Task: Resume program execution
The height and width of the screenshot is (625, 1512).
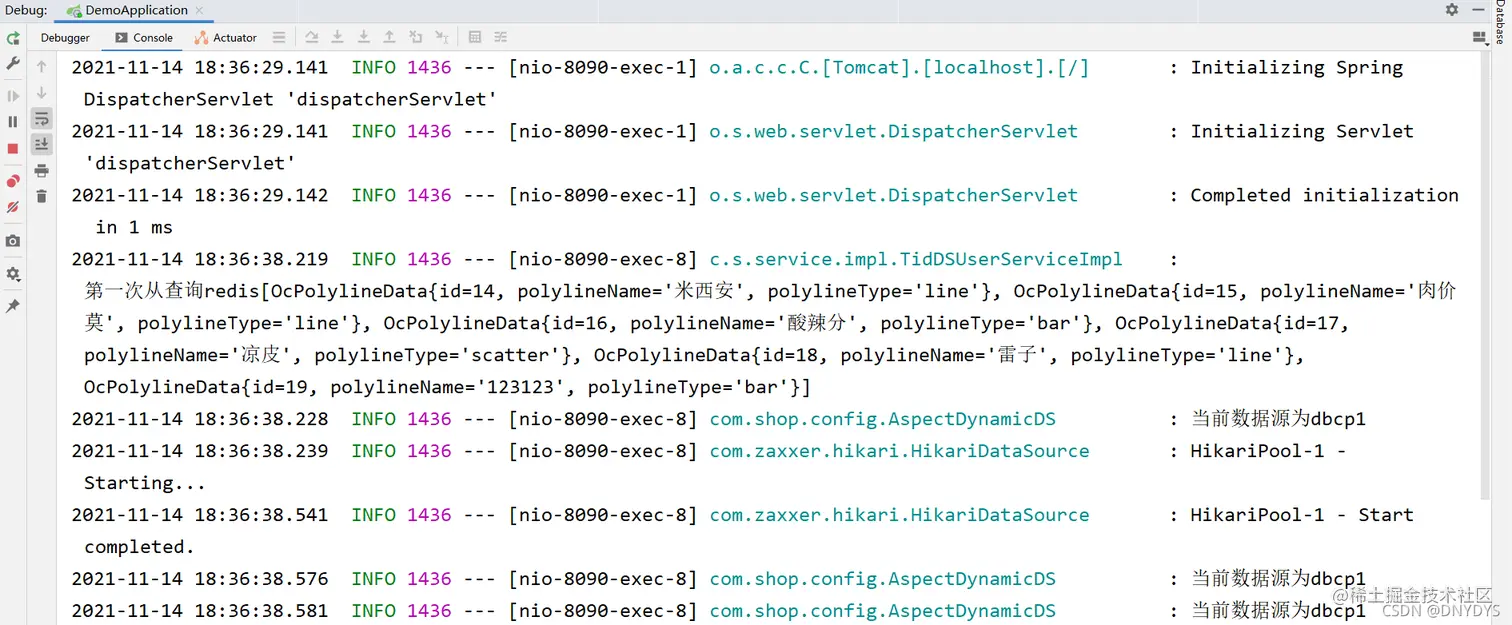Action: pos(13,96)
